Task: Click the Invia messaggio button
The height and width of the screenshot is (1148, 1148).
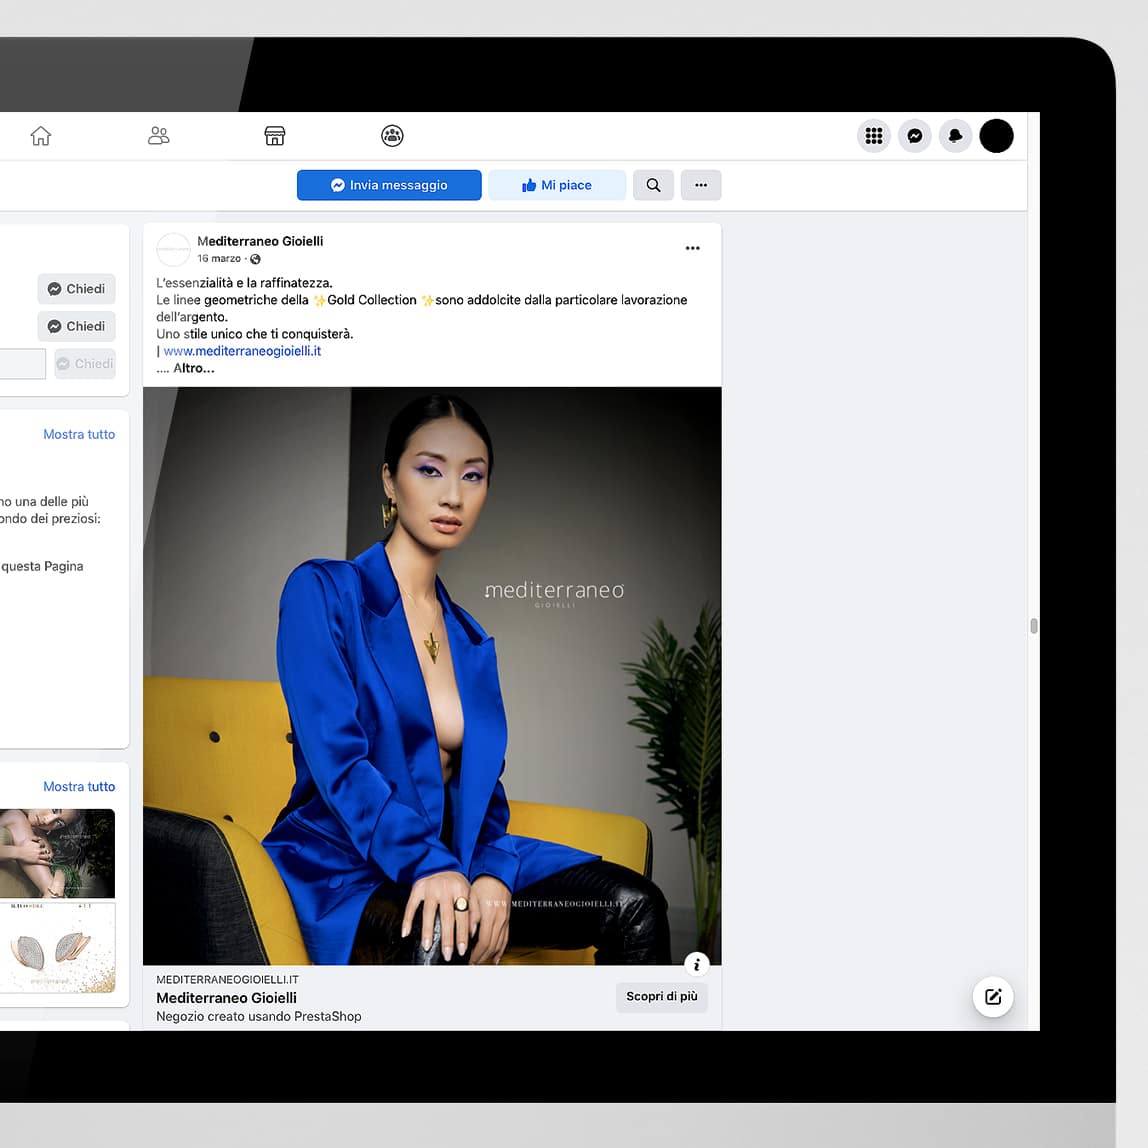Action: tap(389, 185)
